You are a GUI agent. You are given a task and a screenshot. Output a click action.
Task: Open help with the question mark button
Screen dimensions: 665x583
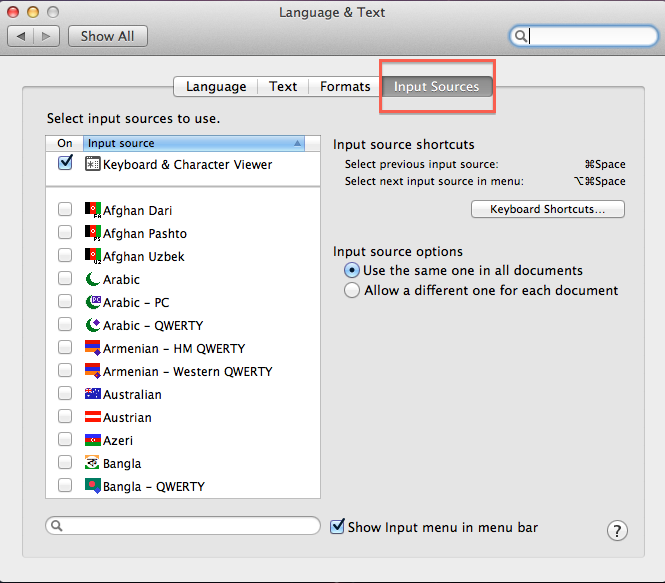pyautogui.click(x=617, y=530)
